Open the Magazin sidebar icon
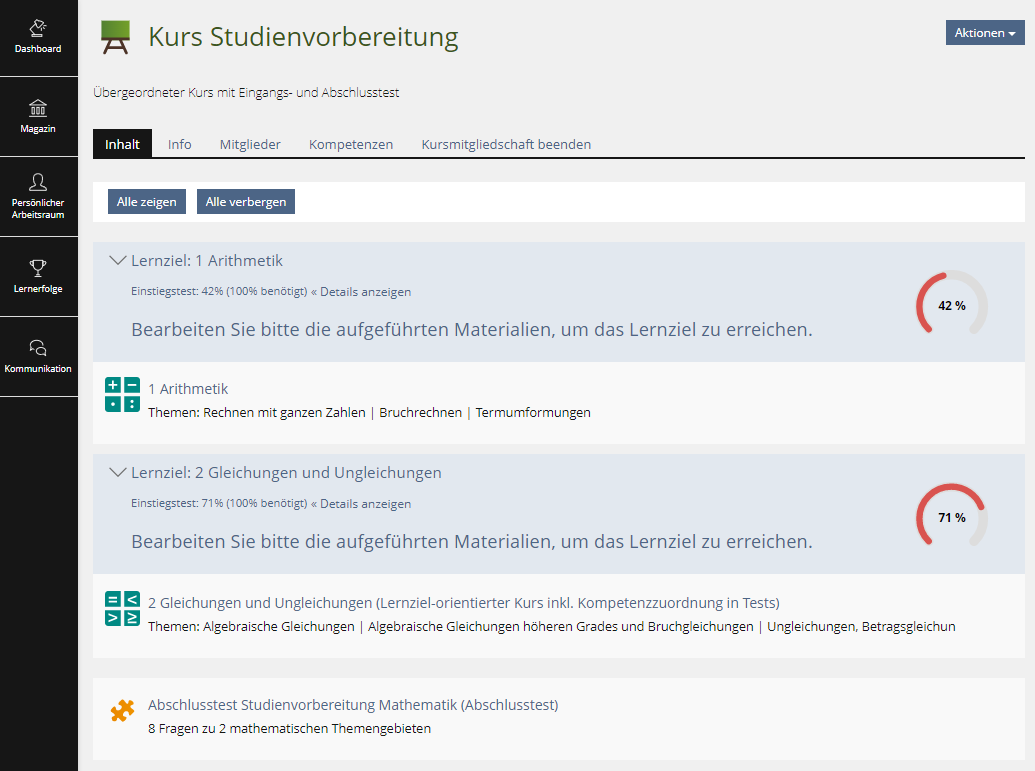The width and height of the screenshot is (1035, 771). (x=37, y=116)
